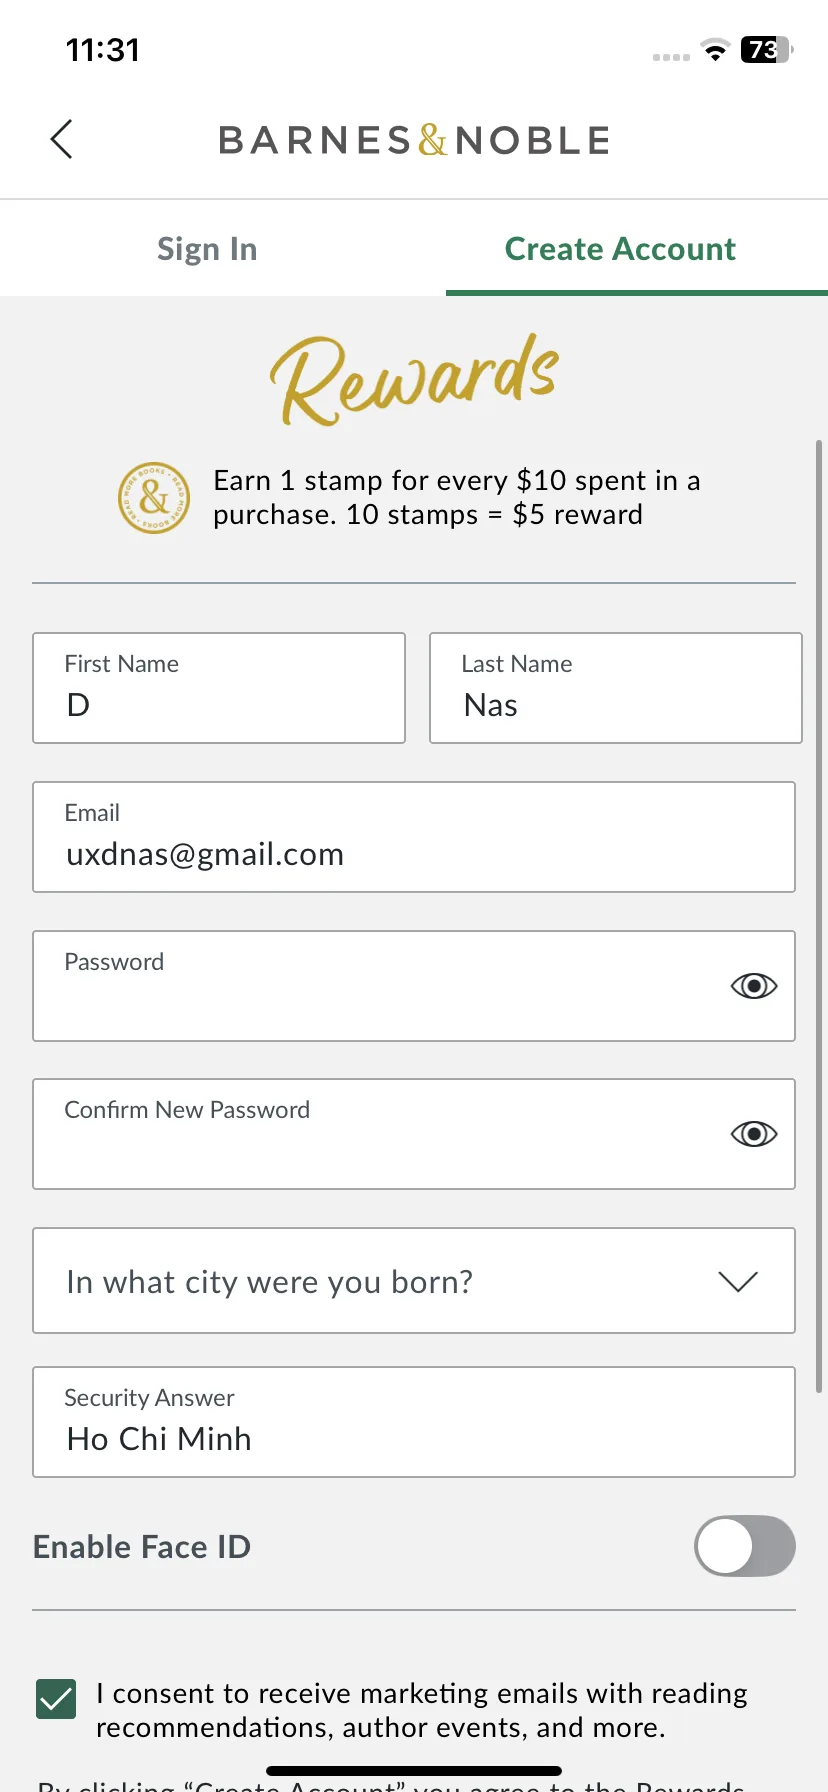828x1792 pixels.
Task: Enable the Face ID switch
Action: [x=745, y=1546]
